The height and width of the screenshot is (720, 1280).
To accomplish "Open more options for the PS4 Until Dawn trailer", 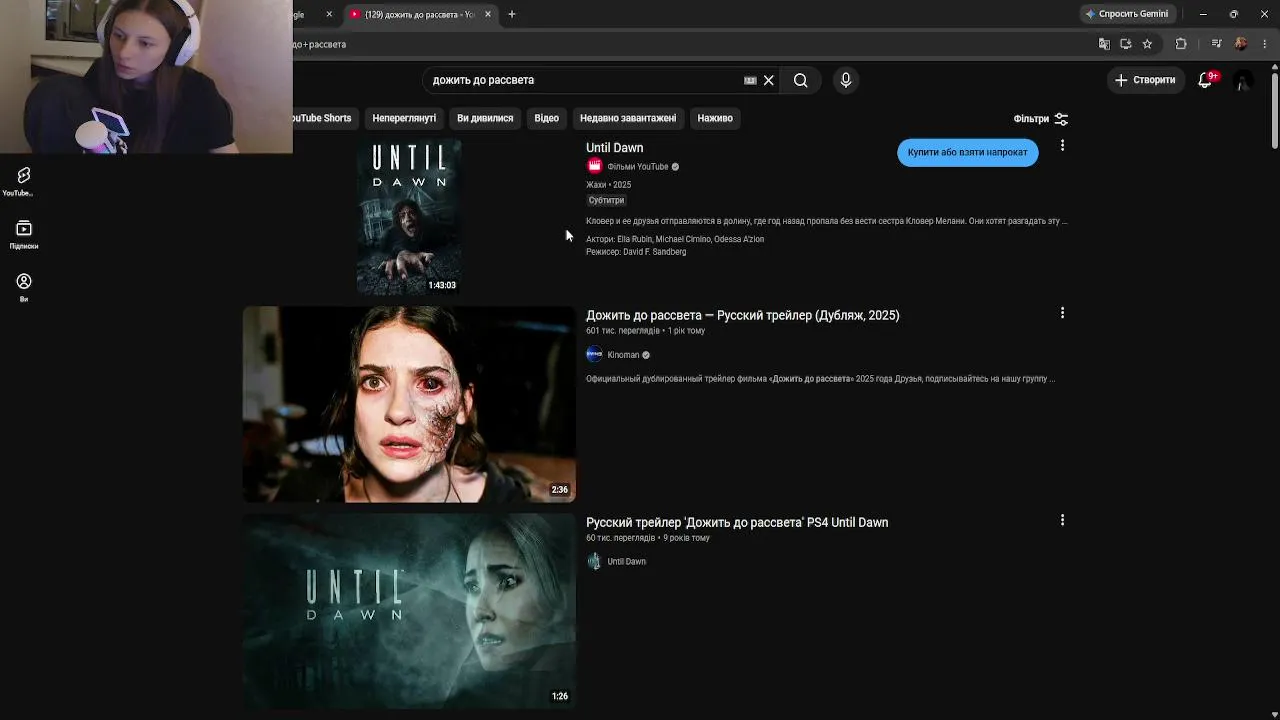I will point(1062,520).
